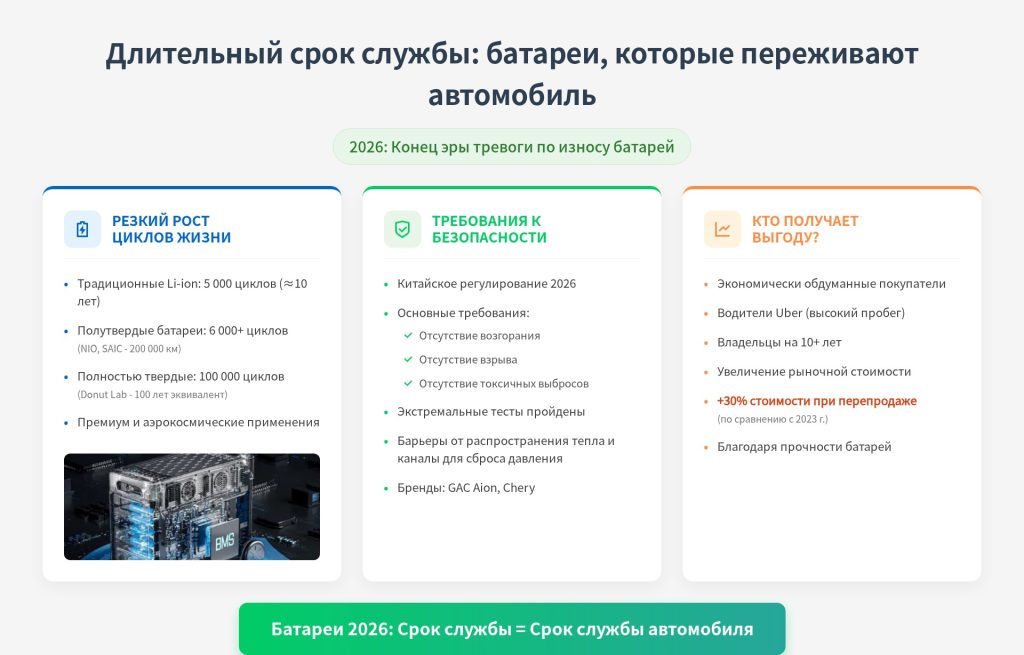Screen dimensions: 1024x655
Task: Click the orange line chart icon
Action: (722, 229)
